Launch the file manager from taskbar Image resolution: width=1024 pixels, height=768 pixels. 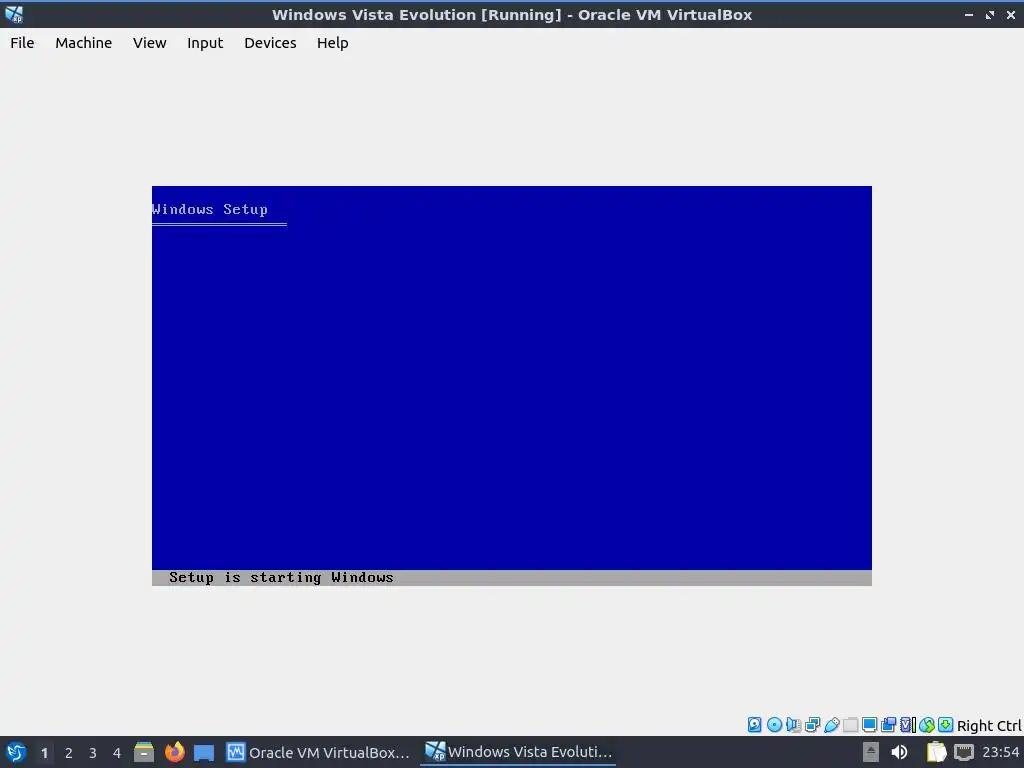click(x=144, y=752)
